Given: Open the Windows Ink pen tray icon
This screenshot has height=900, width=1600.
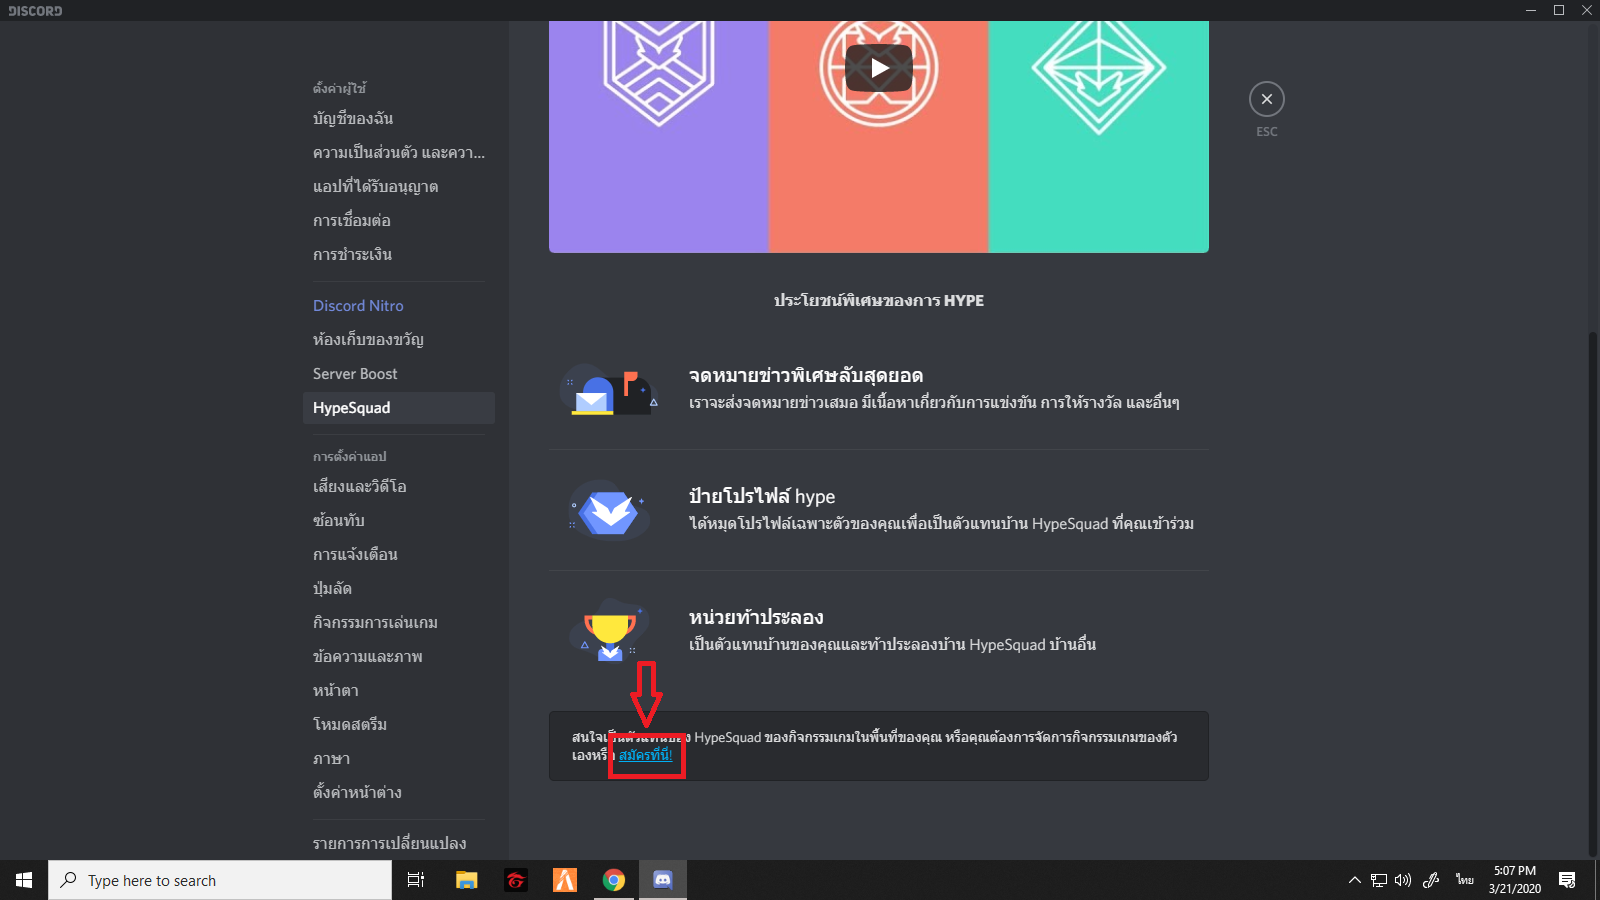Looking at the screenshot, I should pyautogui.click(x=1431, y=880).
